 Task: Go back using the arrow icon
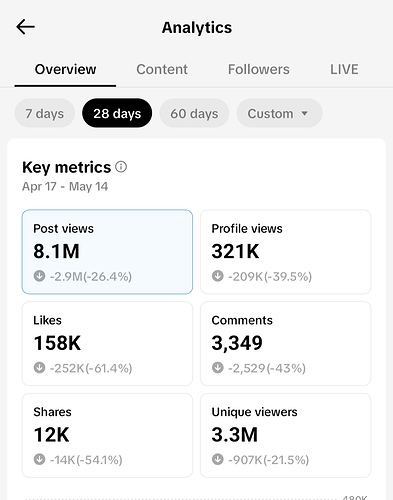25,27
